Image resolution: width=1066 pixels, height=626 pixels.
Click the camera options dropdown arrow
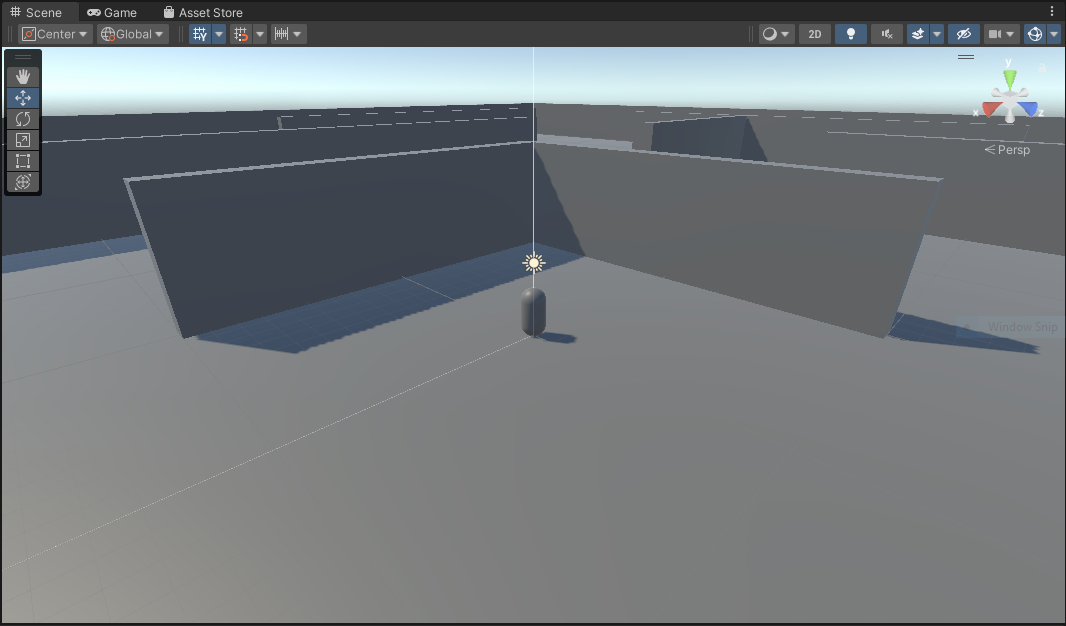[x=1012, y=33]
